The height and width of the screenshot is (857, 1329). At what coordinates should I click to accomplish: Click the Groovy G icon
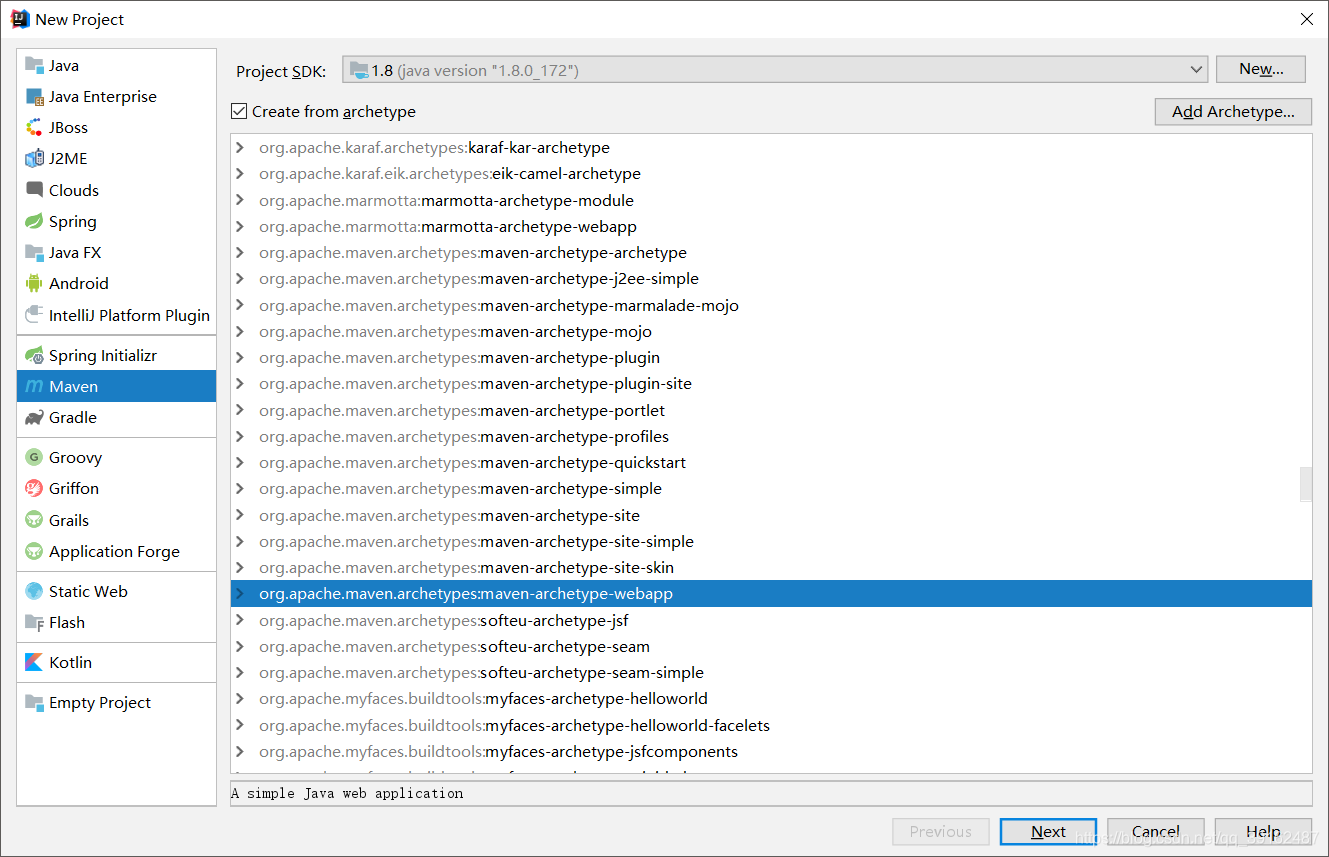[x=34, y=457]
